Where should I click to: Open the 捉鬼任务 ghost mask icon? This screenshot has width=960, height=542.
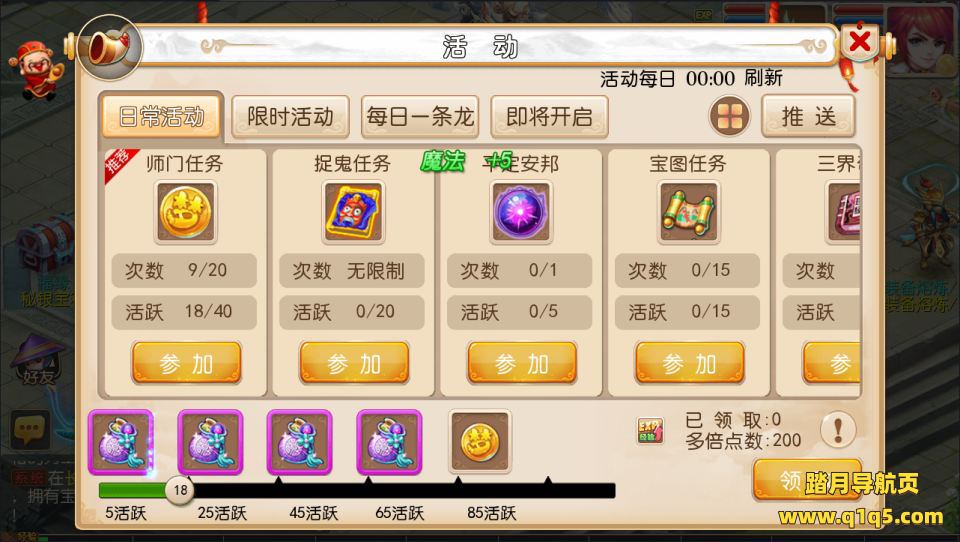coord(353,213)
